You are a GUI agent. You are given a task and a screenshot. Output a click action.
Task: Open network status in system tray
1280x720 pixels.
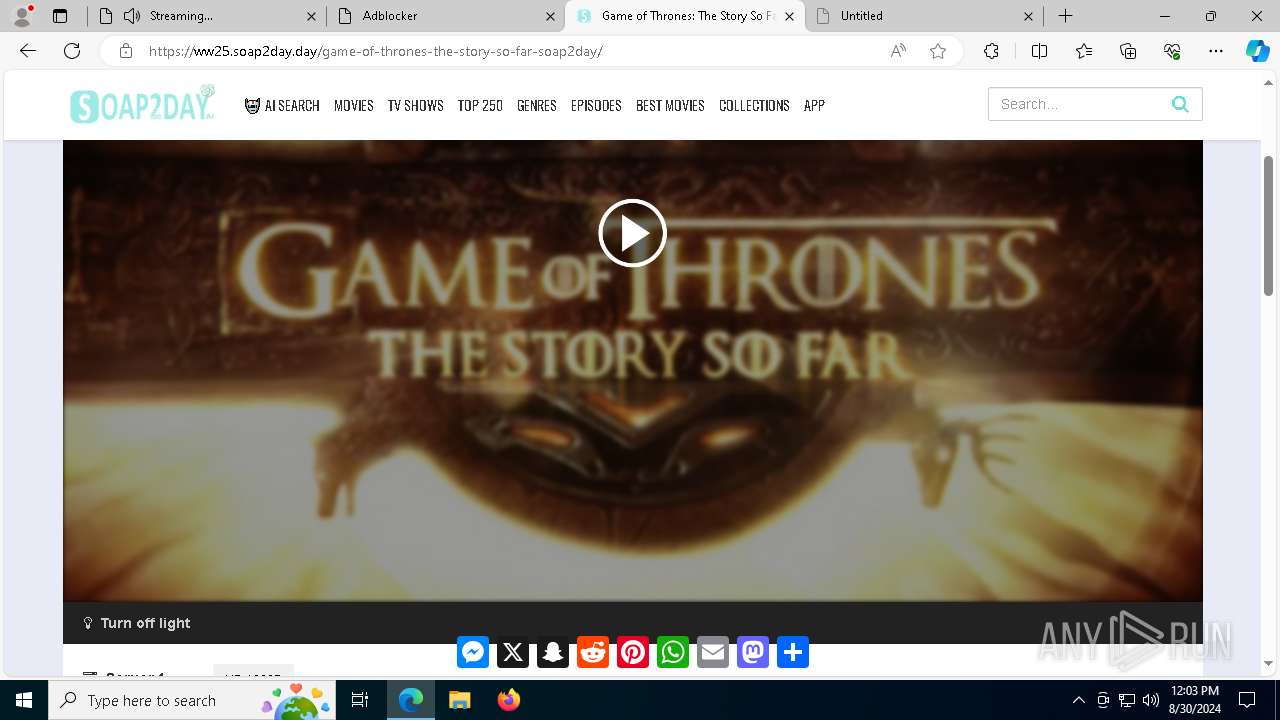(1127, 700)
